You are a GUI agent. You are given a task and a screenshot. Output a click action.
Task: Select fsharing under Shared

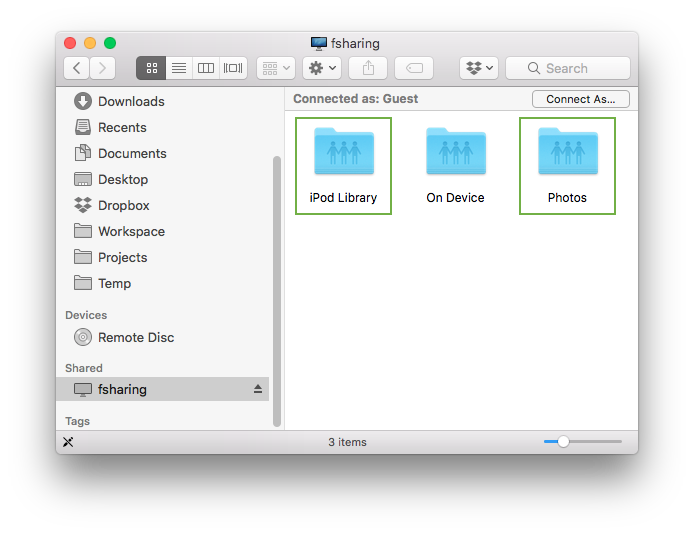click(162, 389)
